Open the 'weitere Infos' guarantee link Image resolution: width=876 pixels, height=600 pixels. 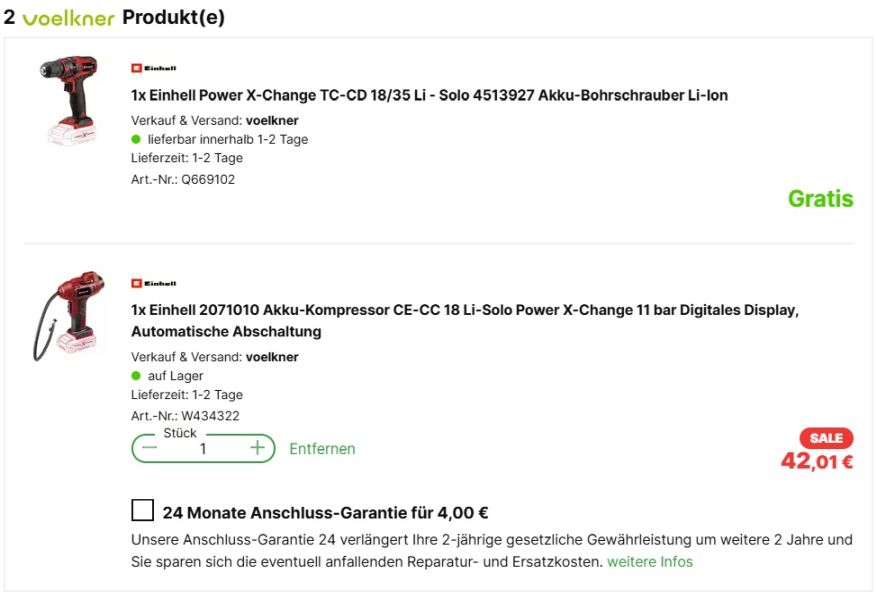coord(649,561)
